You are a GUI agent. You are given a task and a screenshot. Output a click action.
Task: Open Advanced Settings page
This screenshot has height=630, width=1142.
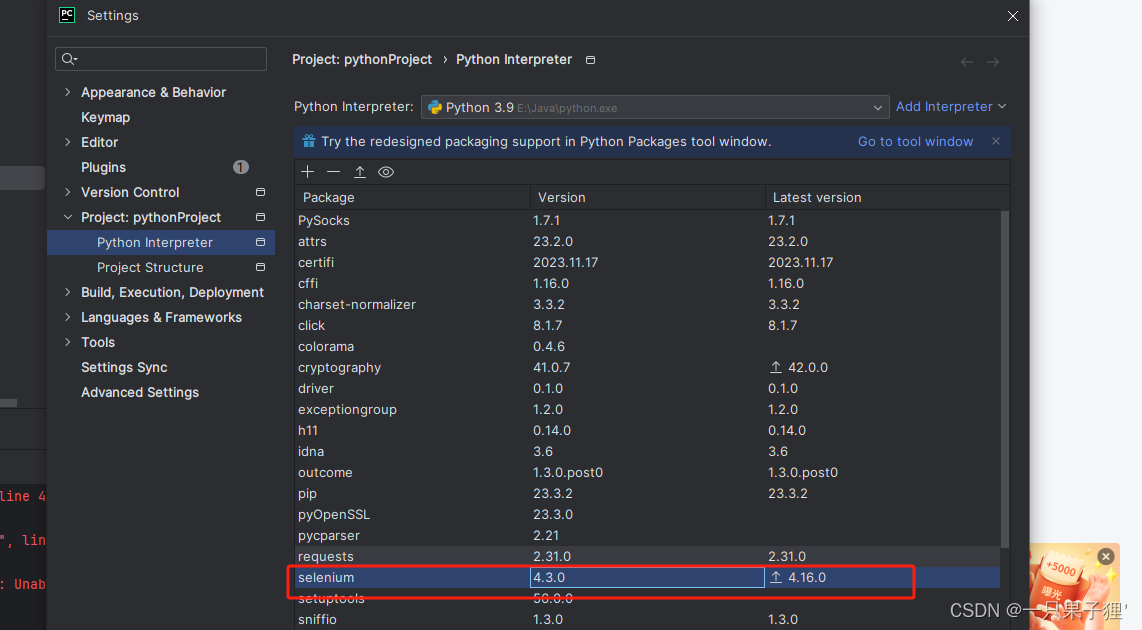pos(140,393)
